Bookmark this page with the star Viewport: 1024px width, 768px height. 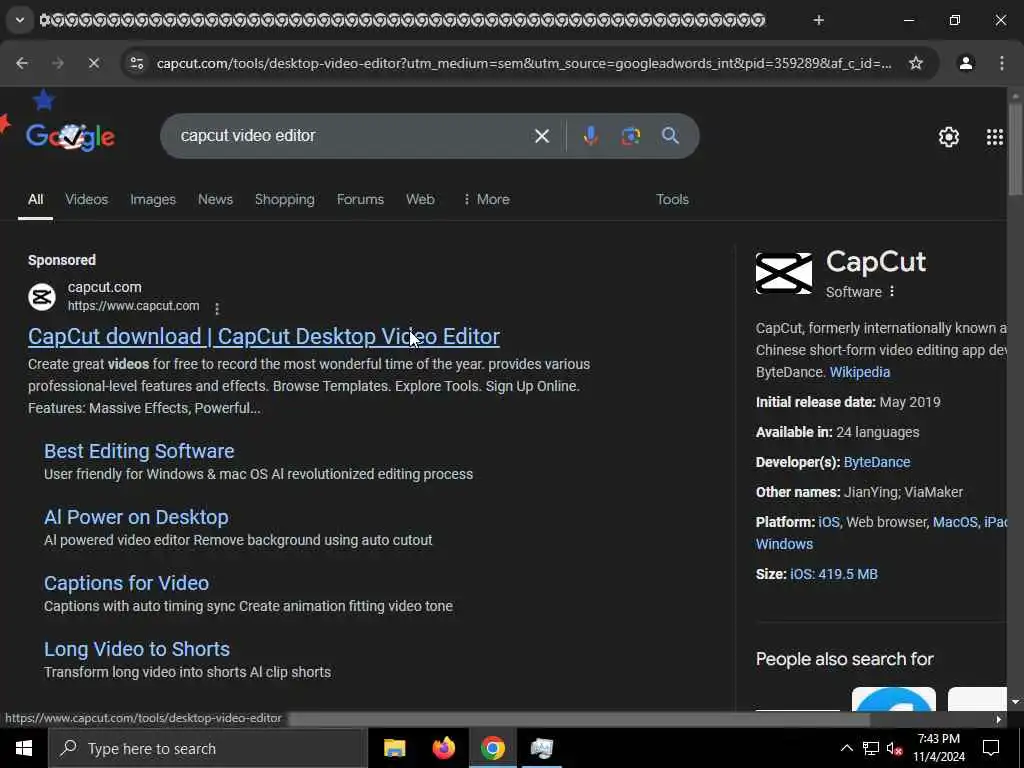pyautogui.click(x=916, y=63)
